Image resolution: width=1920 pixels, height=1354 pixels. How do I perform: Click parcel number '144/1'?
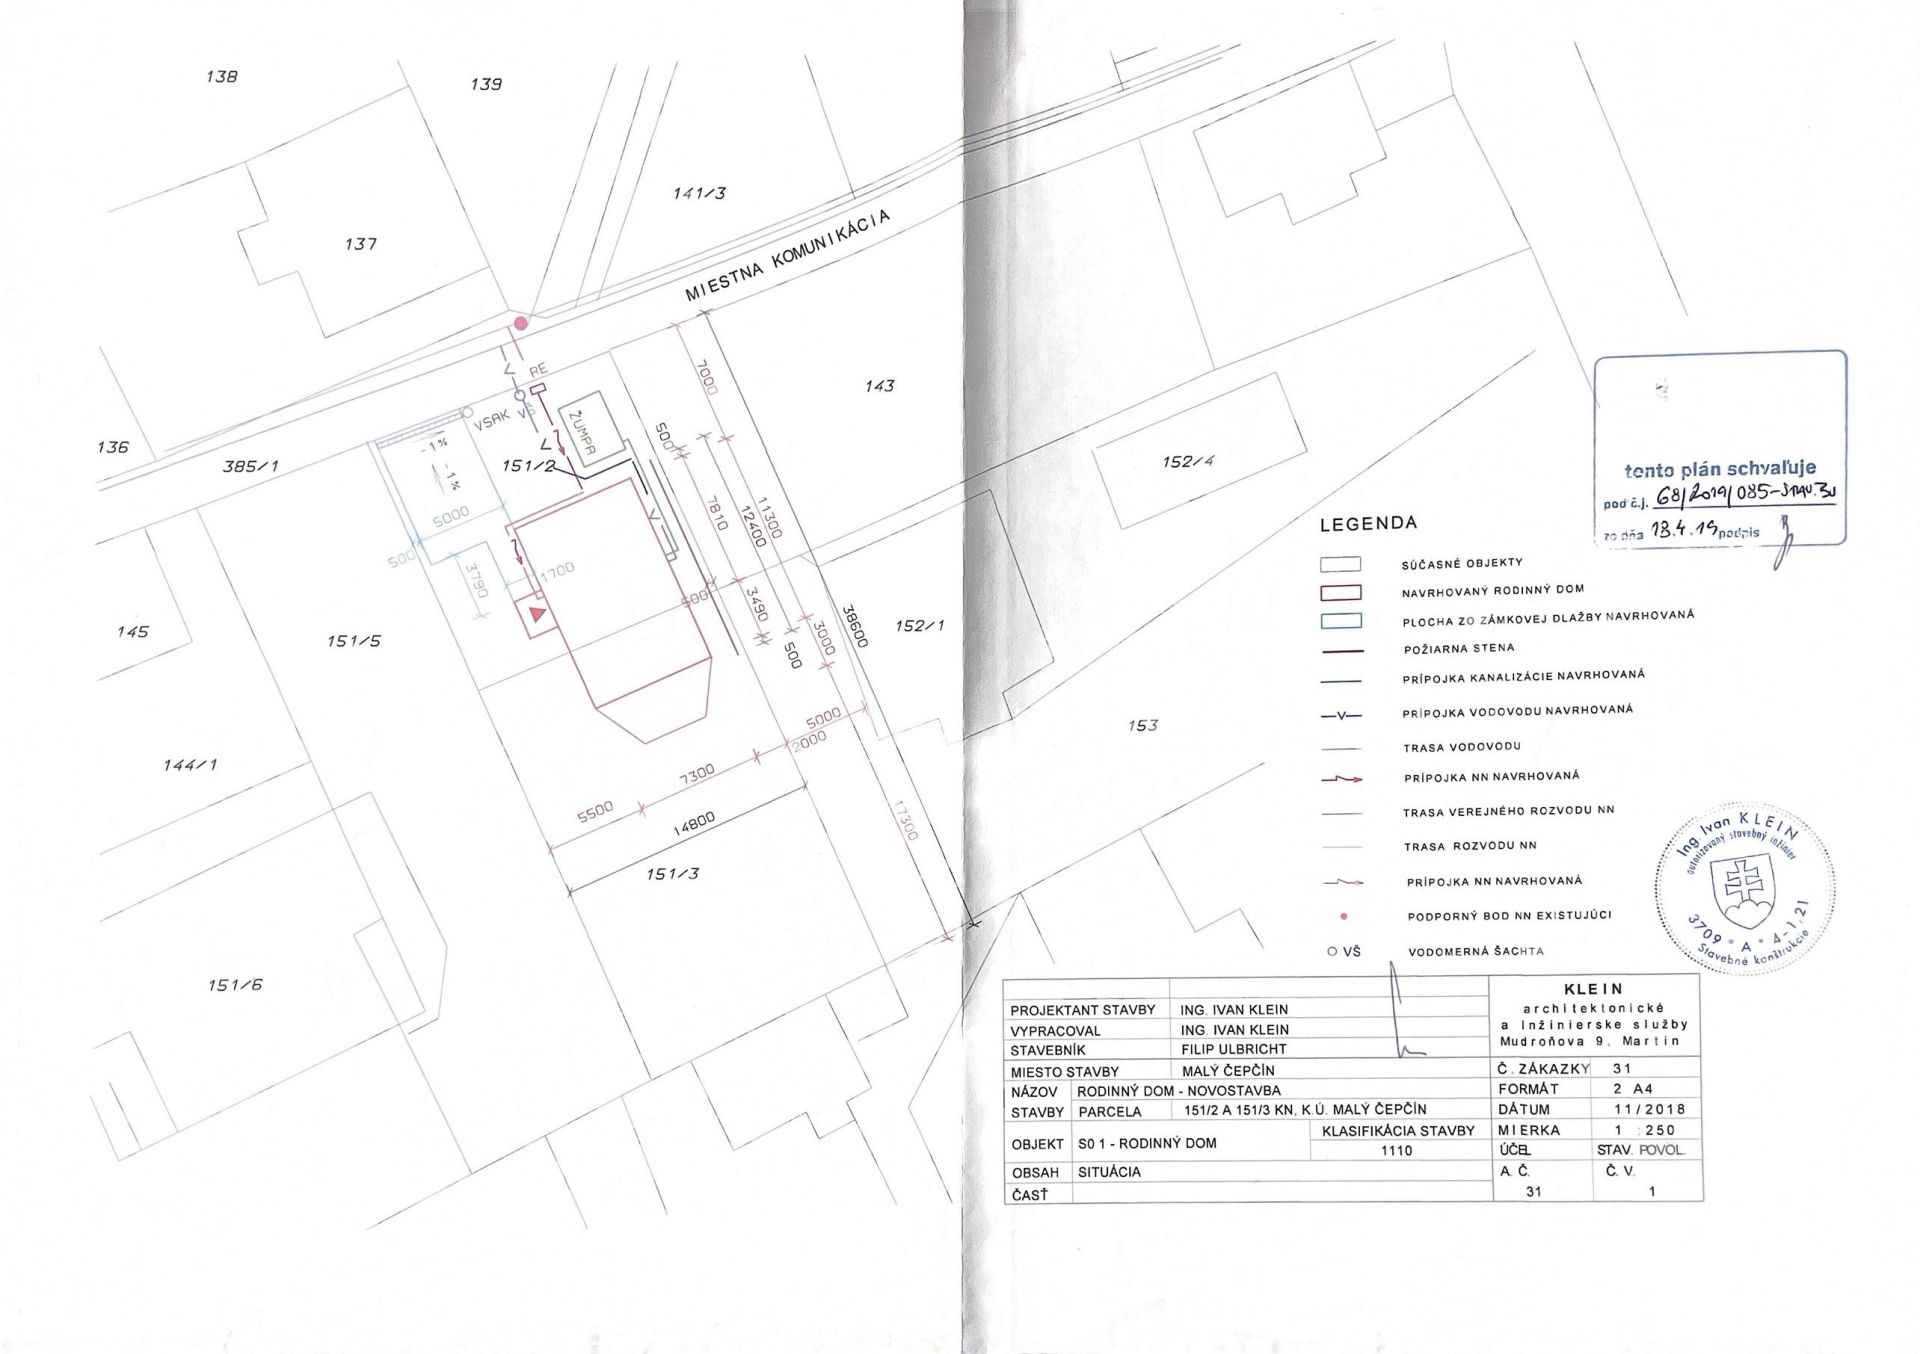[x=190, y=765]
